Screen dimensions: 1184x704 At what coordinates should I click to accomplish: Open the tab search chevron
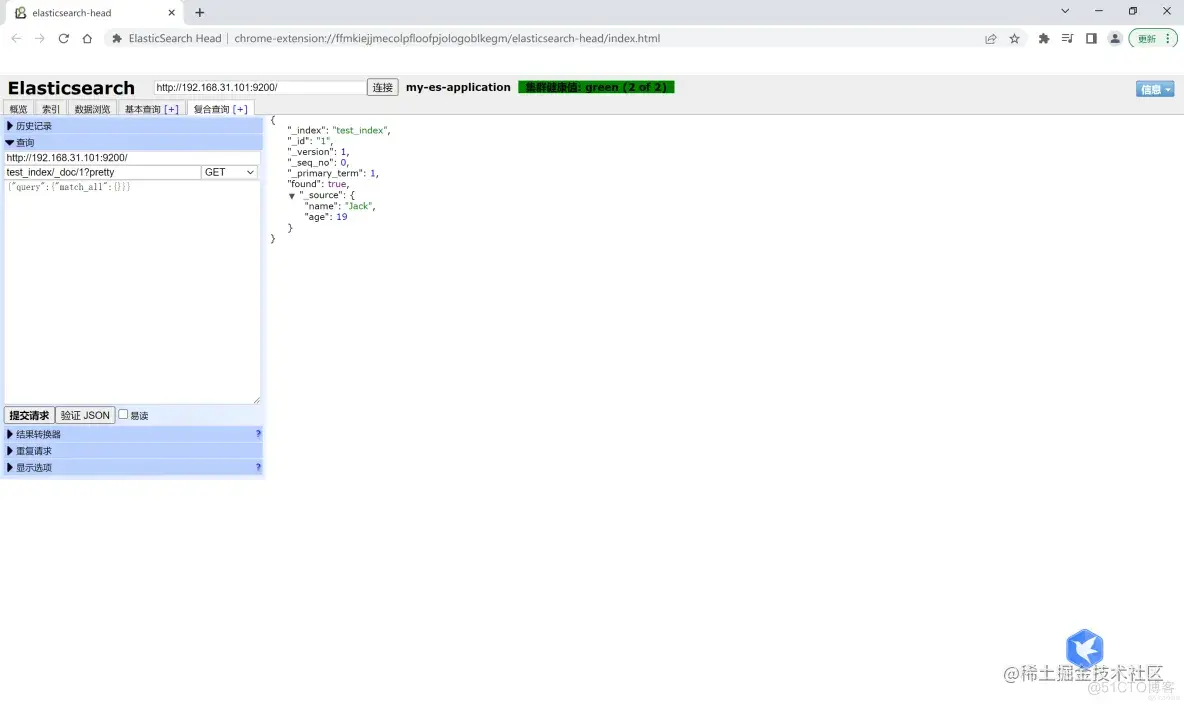[x=1065, y=11]
